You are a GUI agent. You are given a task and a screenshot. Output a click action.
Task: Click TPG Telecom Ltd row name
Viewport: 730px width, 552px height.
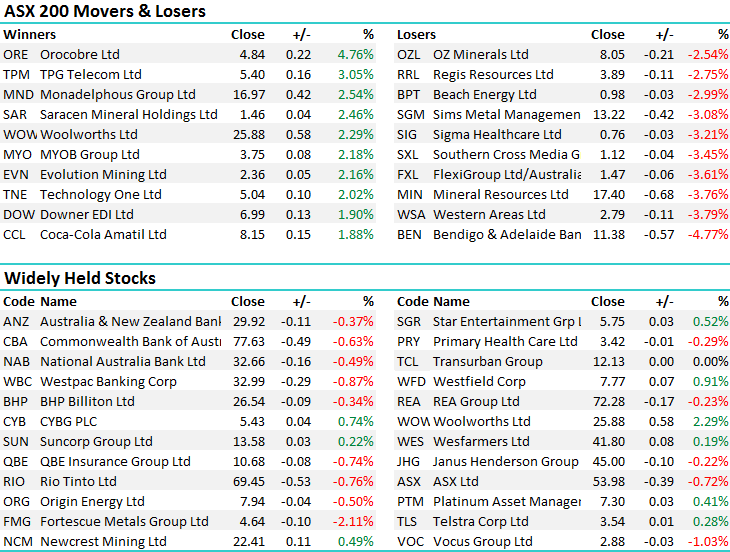tap(90, 75)
